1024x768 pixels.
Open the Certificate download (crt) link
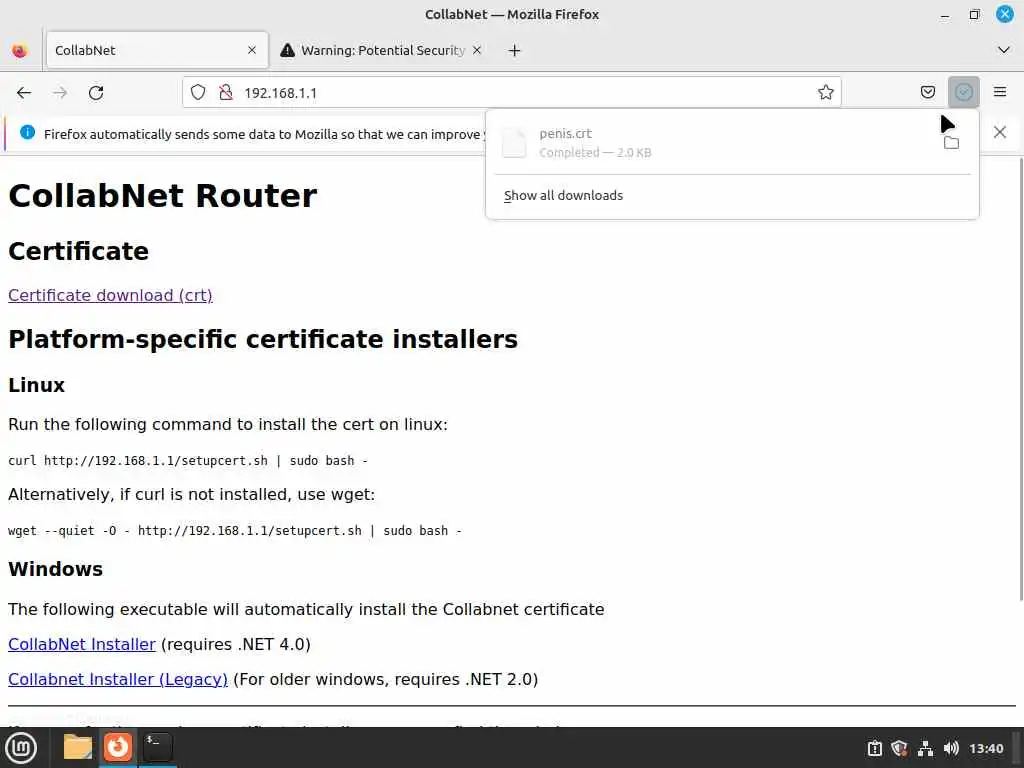[110, 295]
